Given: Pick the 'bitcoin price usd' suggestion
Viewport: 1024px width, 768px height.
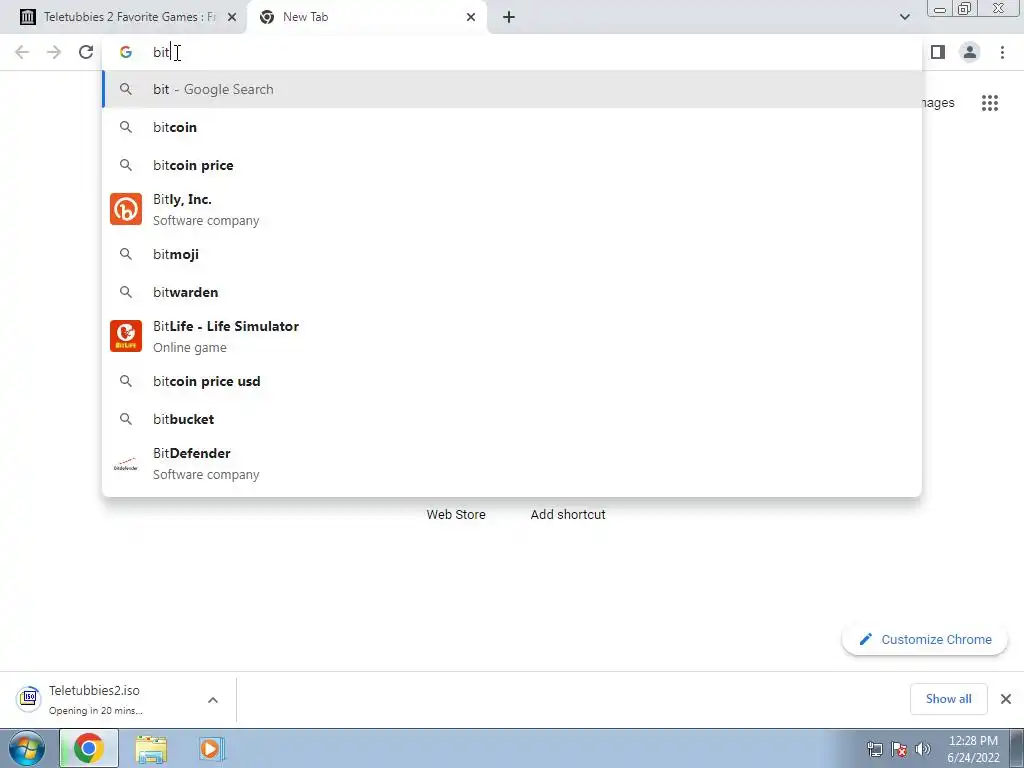Looking at the screenshot, I should [x=512, y=381].
